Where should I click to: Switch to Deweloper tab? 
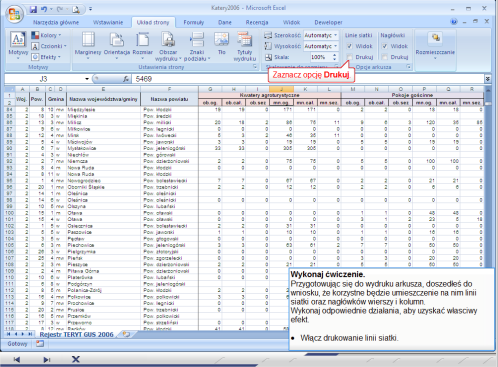coord(328,22)
